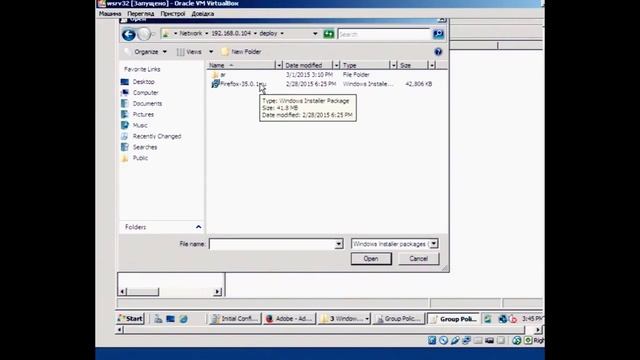The width and height of the screenshot is (640, 360).
Task: Click the Search box in dialog
Action: tap(384, 34)
